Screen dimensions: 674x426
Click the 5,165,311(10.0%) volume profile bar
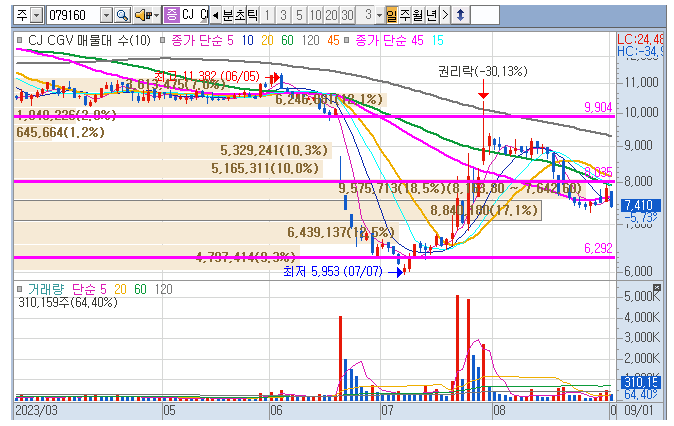point(168,168)
